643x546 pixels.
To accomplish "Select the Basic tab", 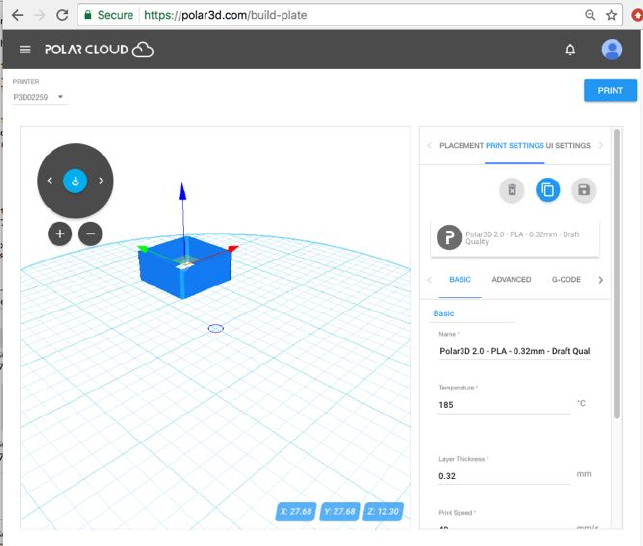I will point(460,280).
